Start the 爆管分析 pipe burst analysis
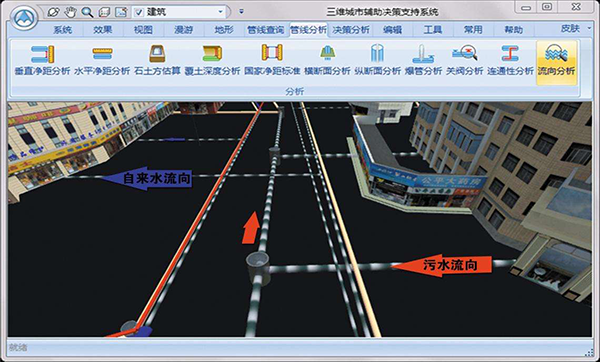This screenshot has width=600, height=362. click(423, 60)
